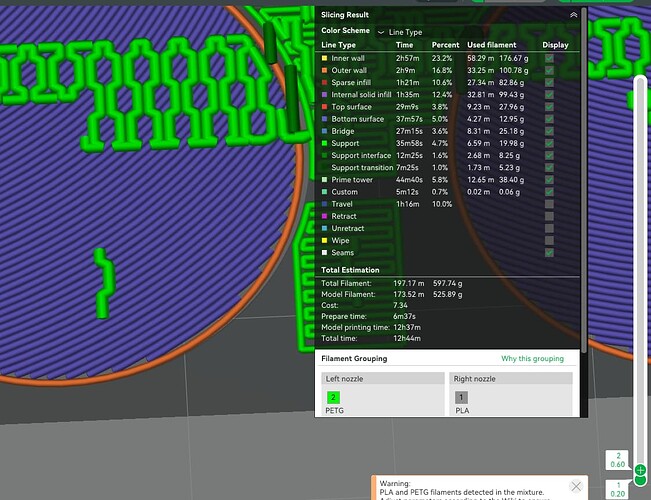Click the Inner wall yellow color swatch

pos(325,58)
